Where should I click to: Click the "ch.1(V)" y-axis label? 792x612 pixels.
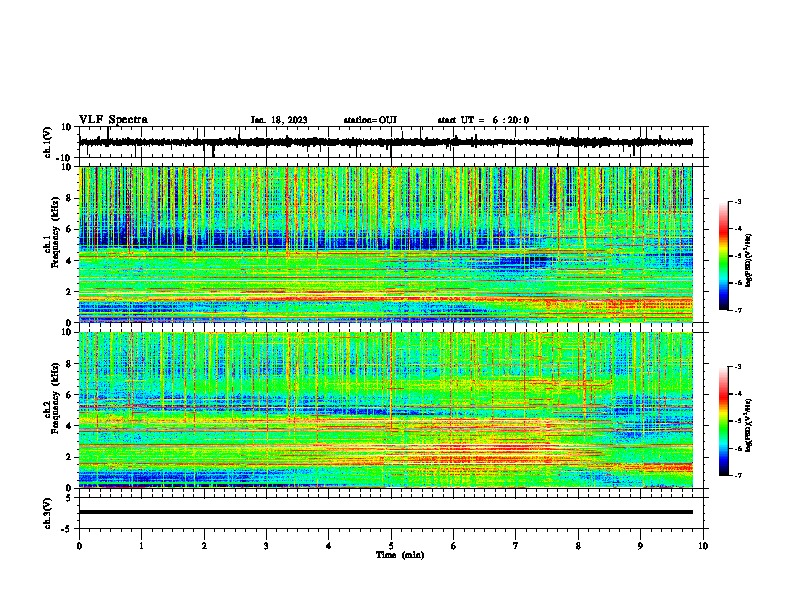48,142
